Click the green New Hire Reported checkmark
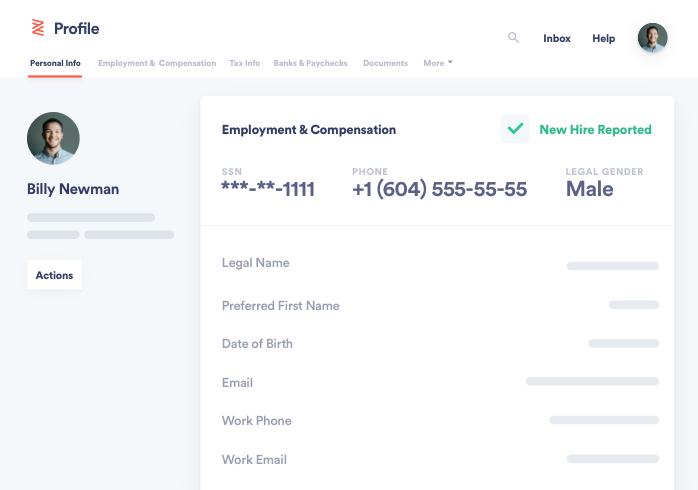Screen dimensions: 698x490 point(515,129)
